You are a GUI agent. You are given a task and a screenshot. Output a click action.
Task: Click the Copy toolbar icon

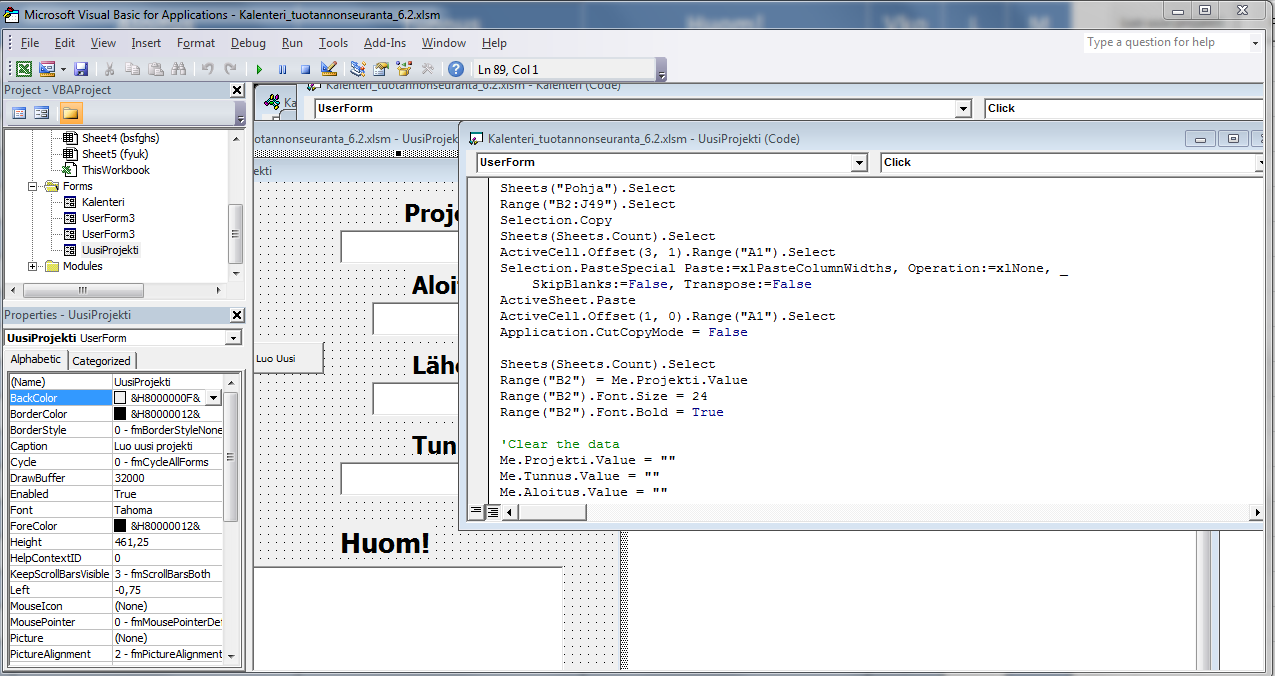[132, 69]
